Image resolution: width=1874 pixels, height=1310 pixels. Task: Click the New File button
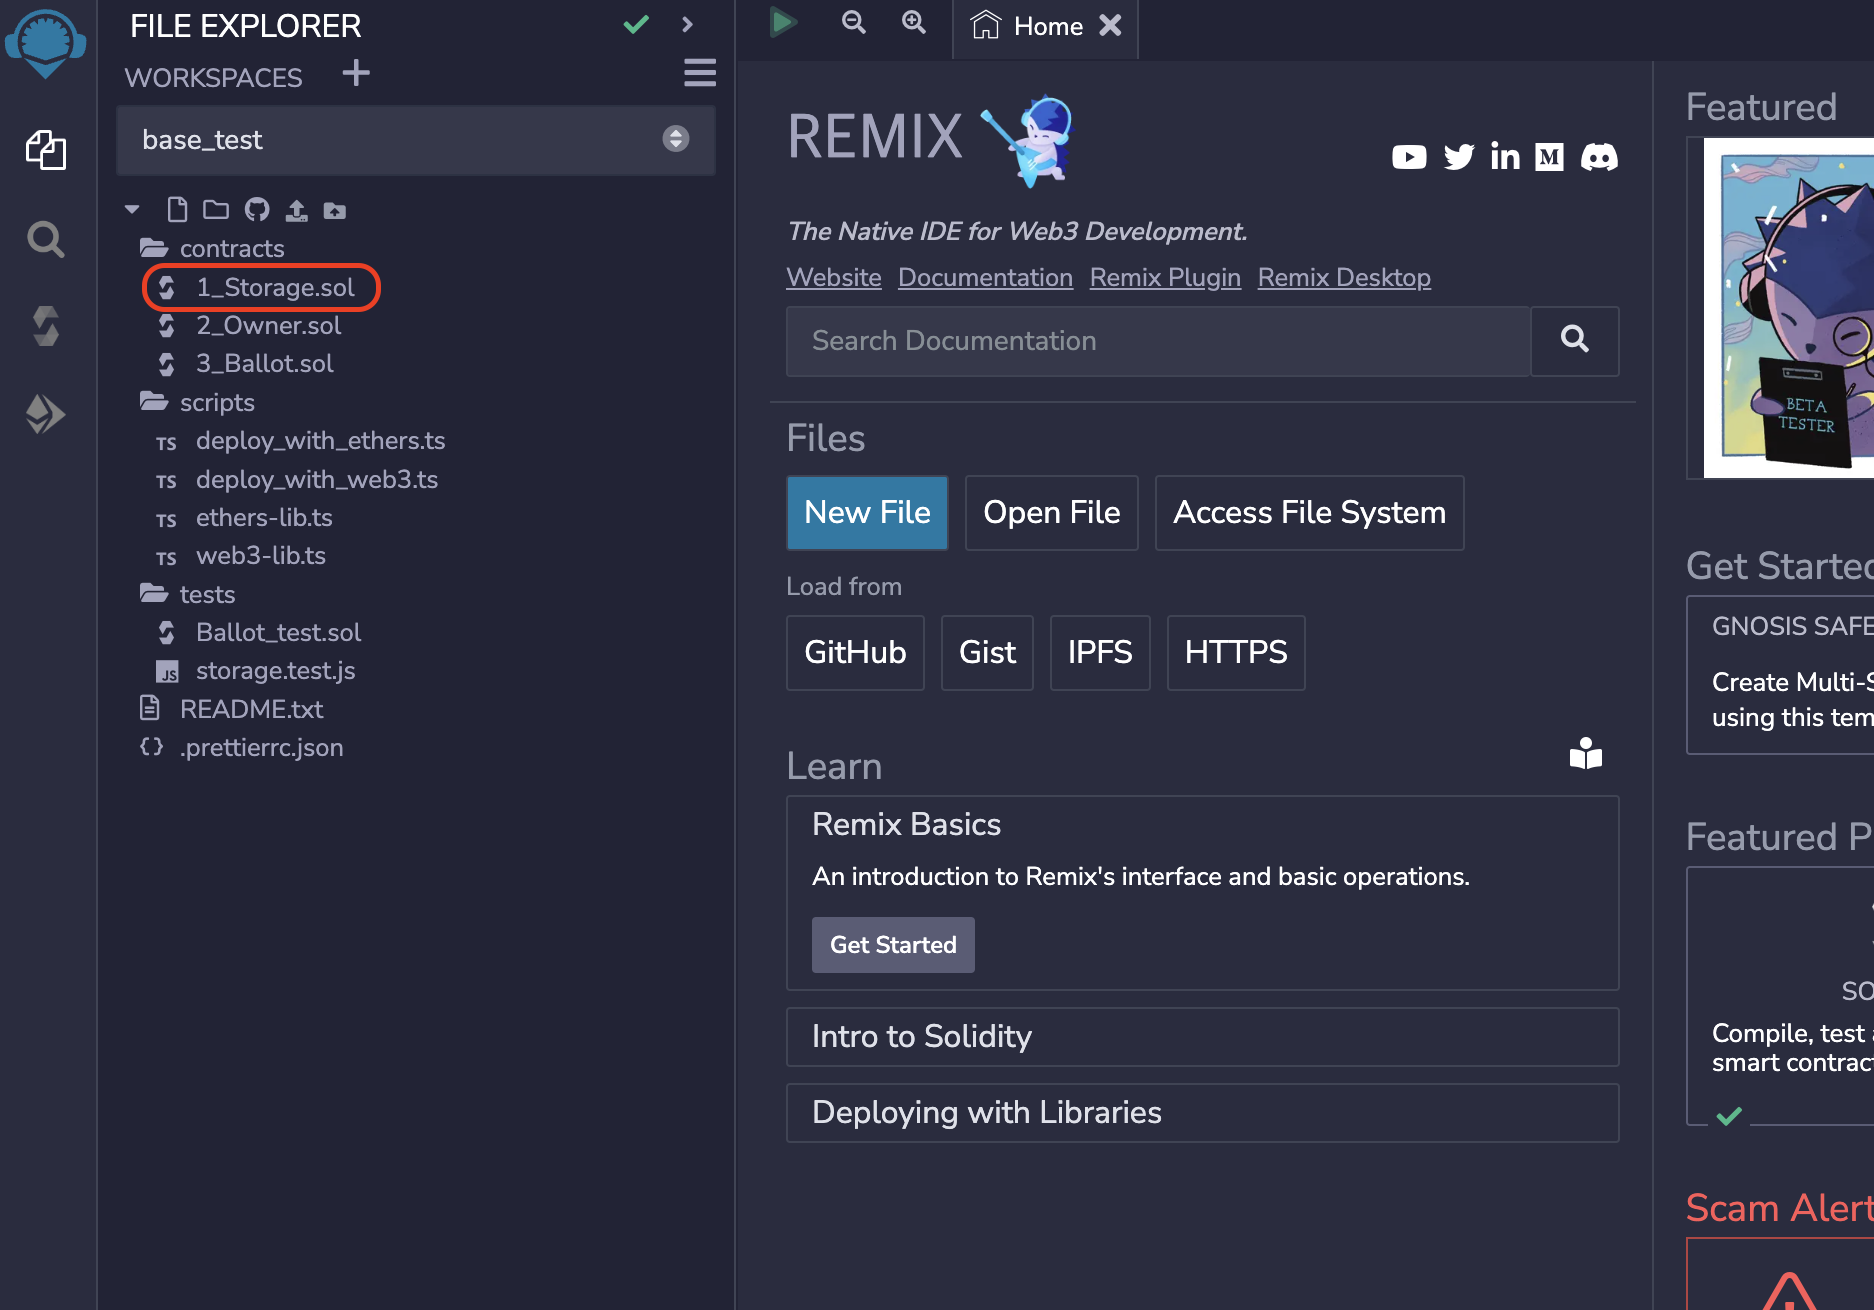pos(867,513)
